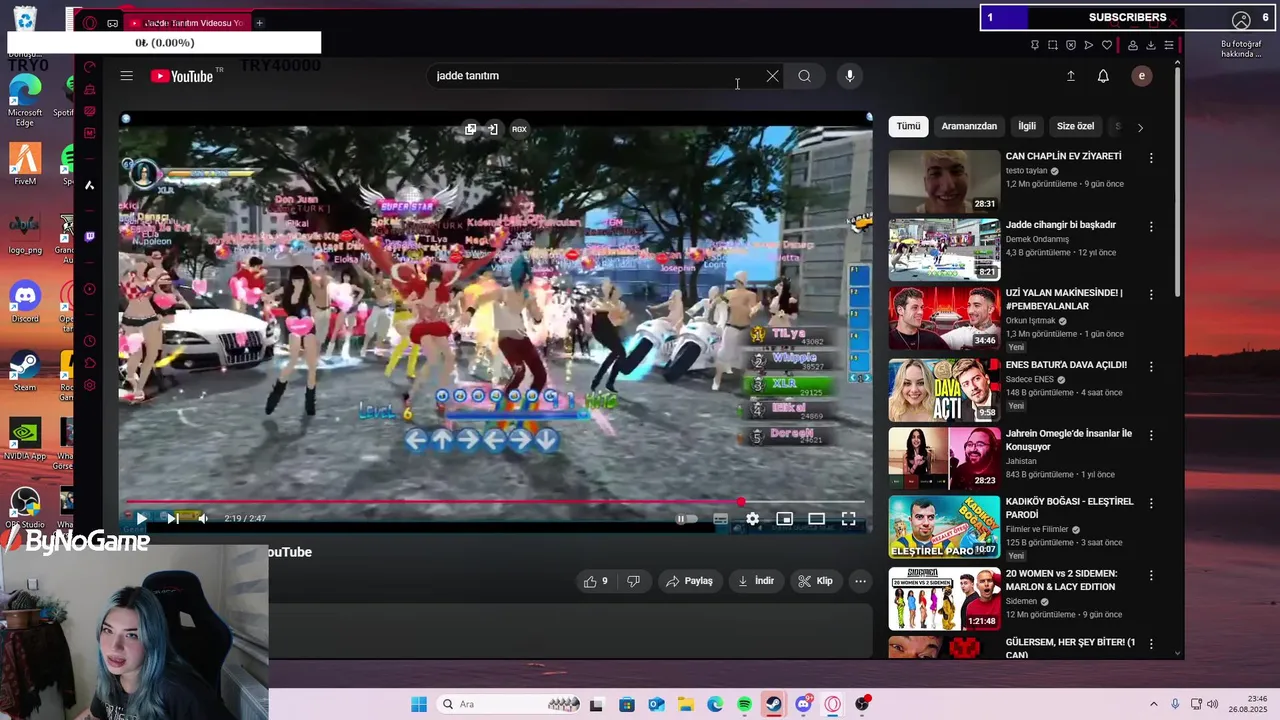This screenshot has width=1280, height=720.
Task: Open the YouTube hamburger guide menu
Action: point(126,76)
